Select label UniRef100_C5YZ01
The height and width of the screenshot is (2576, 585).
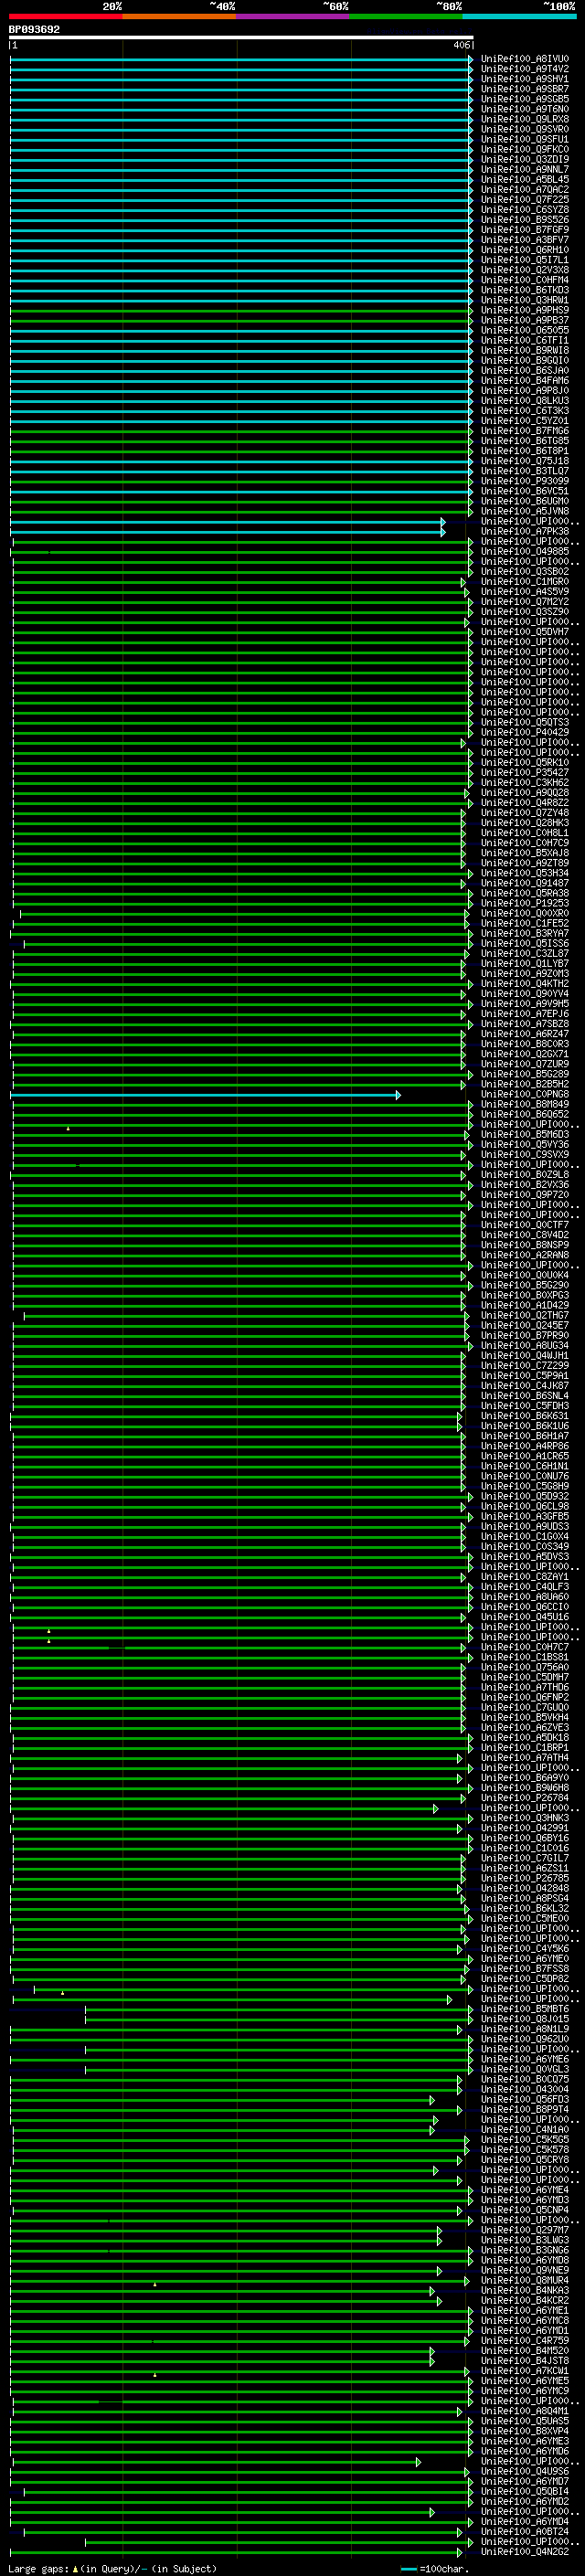(x=525, y=421)
